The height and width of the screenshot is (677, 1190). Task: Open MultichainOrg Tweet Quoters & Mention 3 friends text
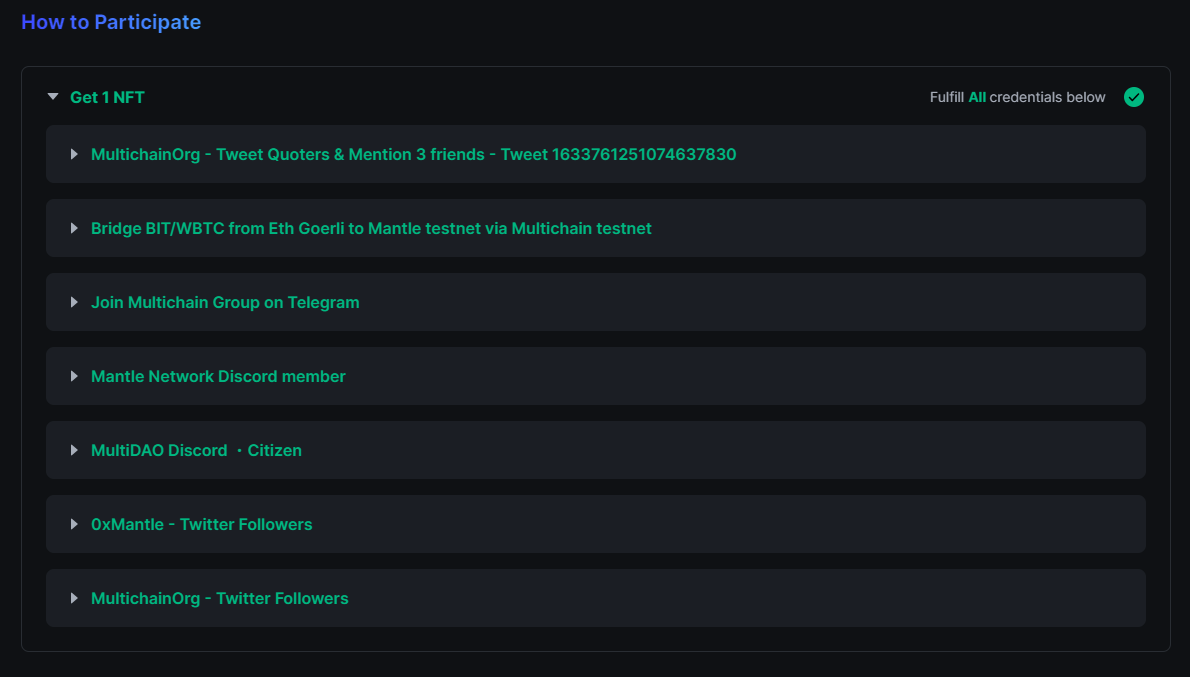[414, 154]
